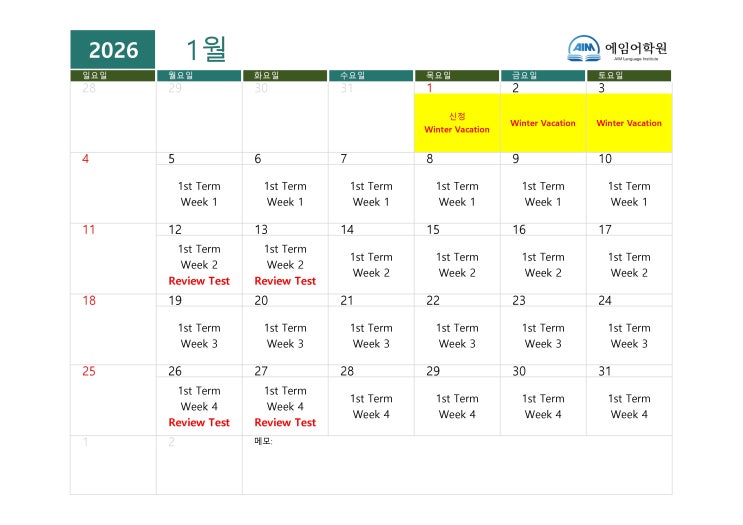Viewport: 743px width, 525px height.
Task: Select date number 12
Action: [x=175, y=230]
